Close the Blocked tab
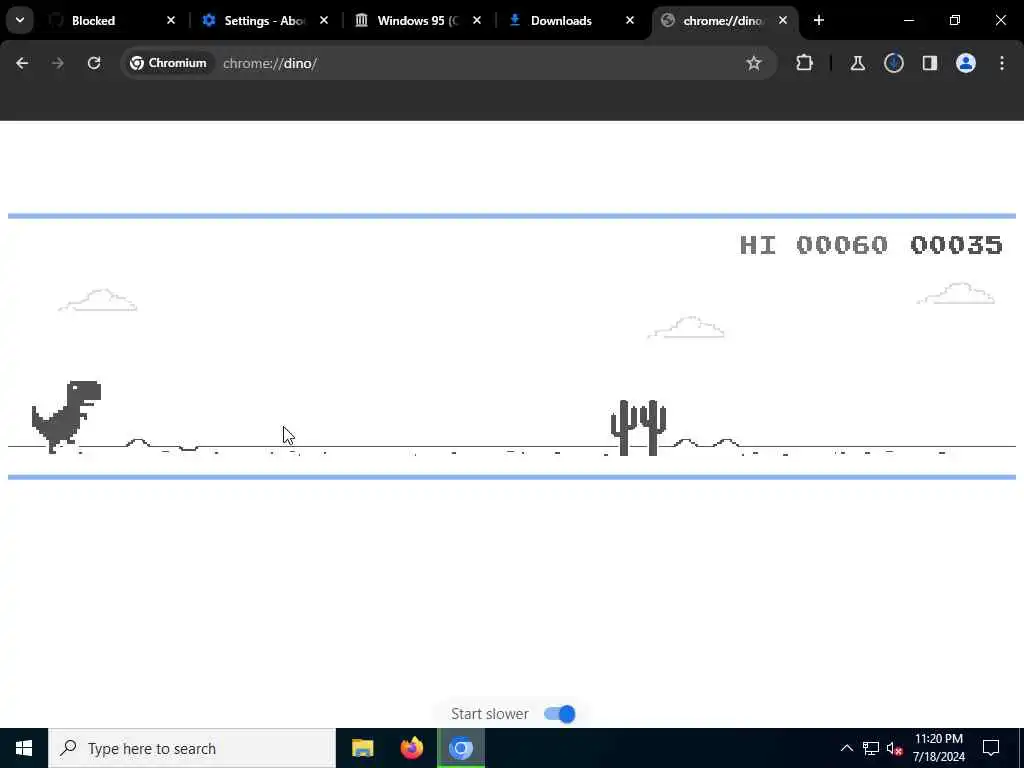This screenshot has height=768, width=1024. tap(171, 20)
